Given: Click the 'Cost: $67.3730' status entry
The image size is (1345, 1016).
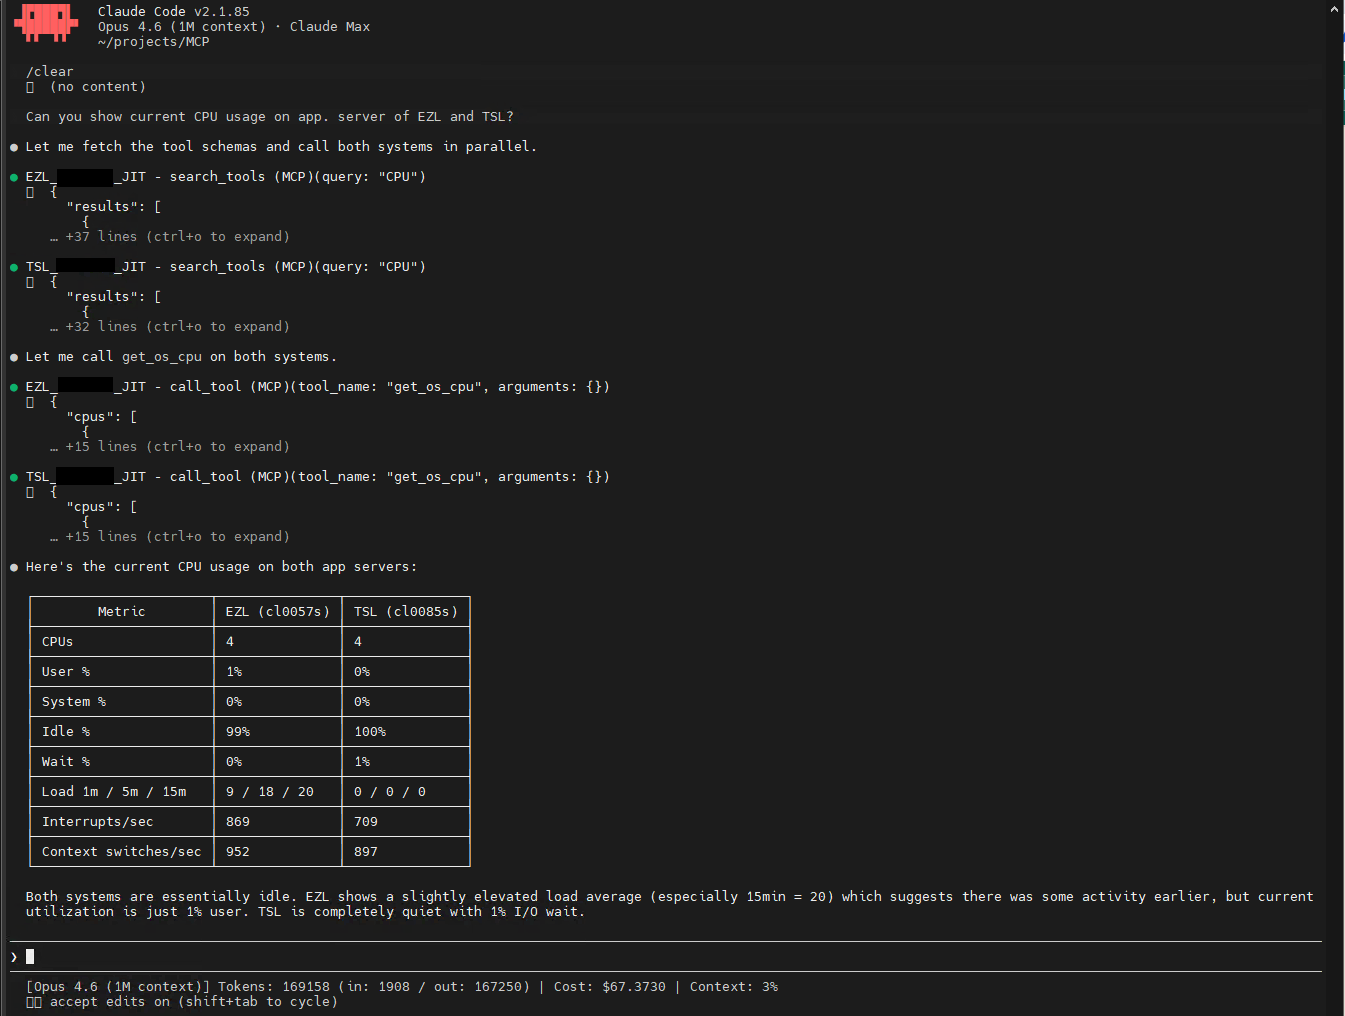Looking at the screenshot, I should [610, 987].
